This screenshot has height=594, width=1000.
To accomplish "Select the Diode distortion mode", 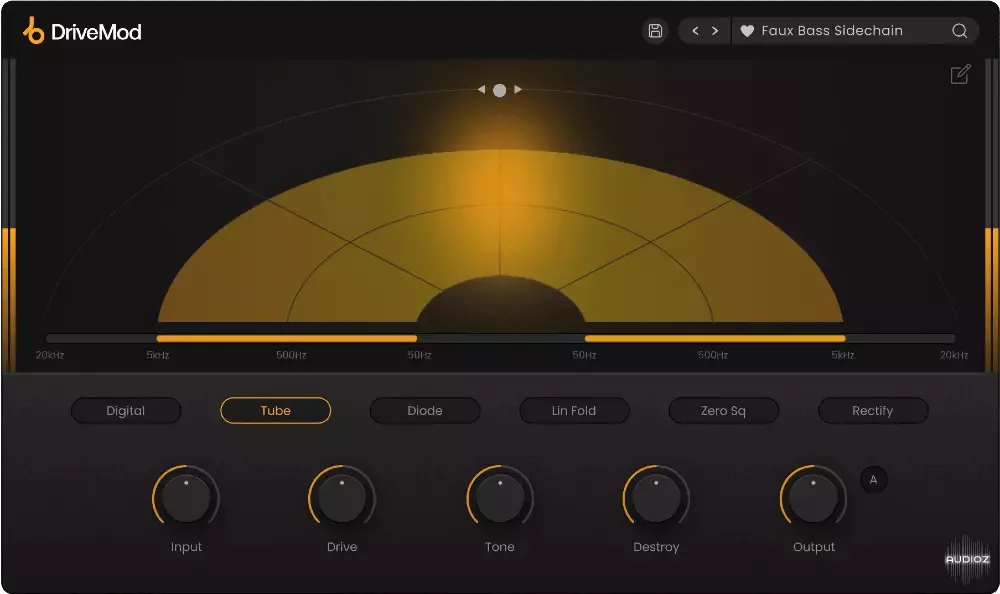I will [425, 410].
